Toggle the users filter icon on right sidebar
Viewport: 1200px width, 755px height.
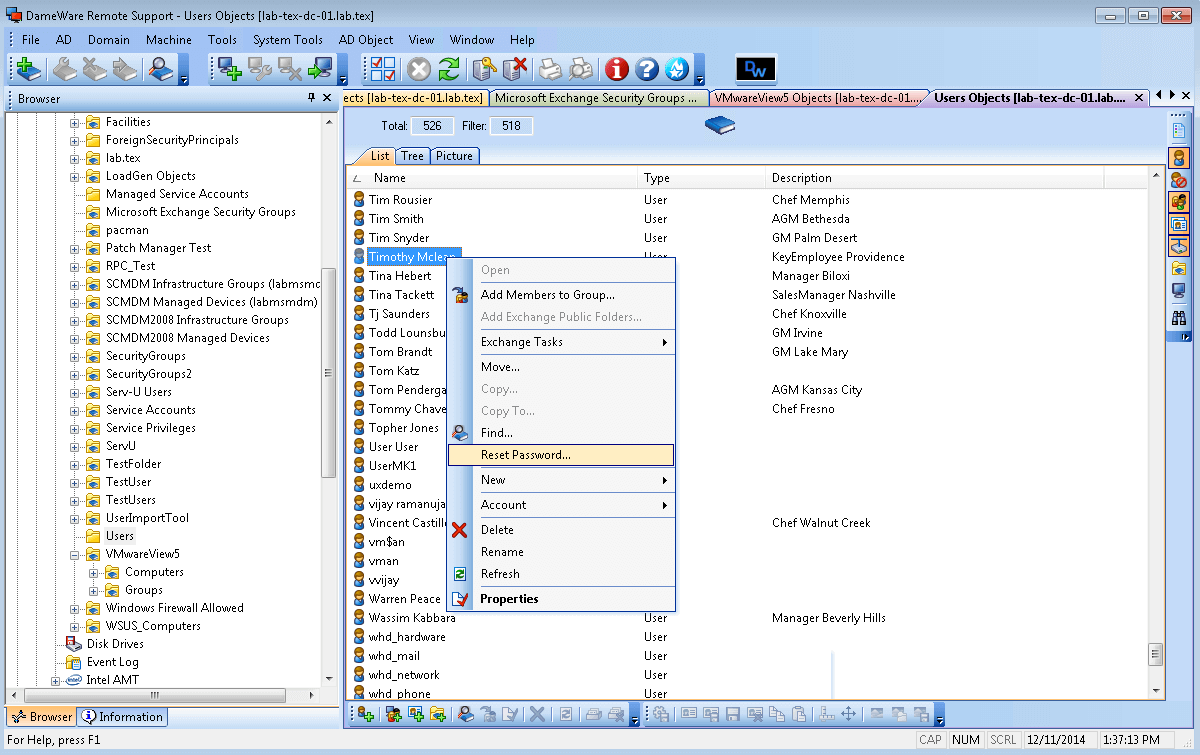point(1179,158)
